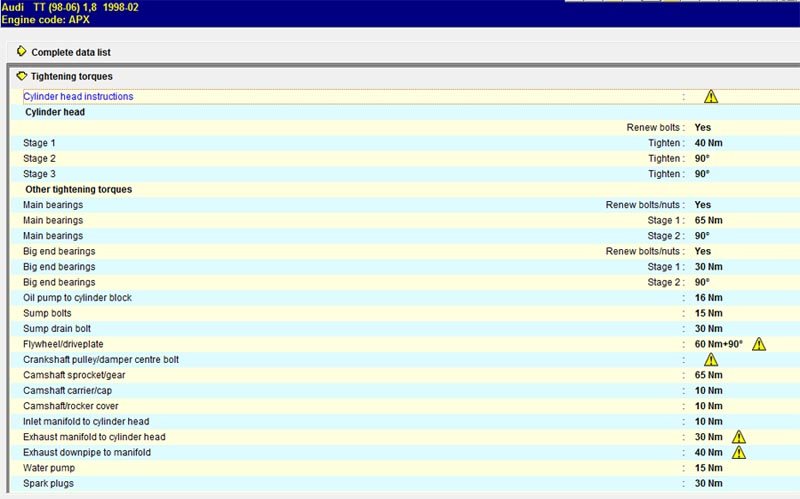Click the yellow arrow icon beside Complete data list
The width and height of the screenshot is (800, 499).
(22, 50)
